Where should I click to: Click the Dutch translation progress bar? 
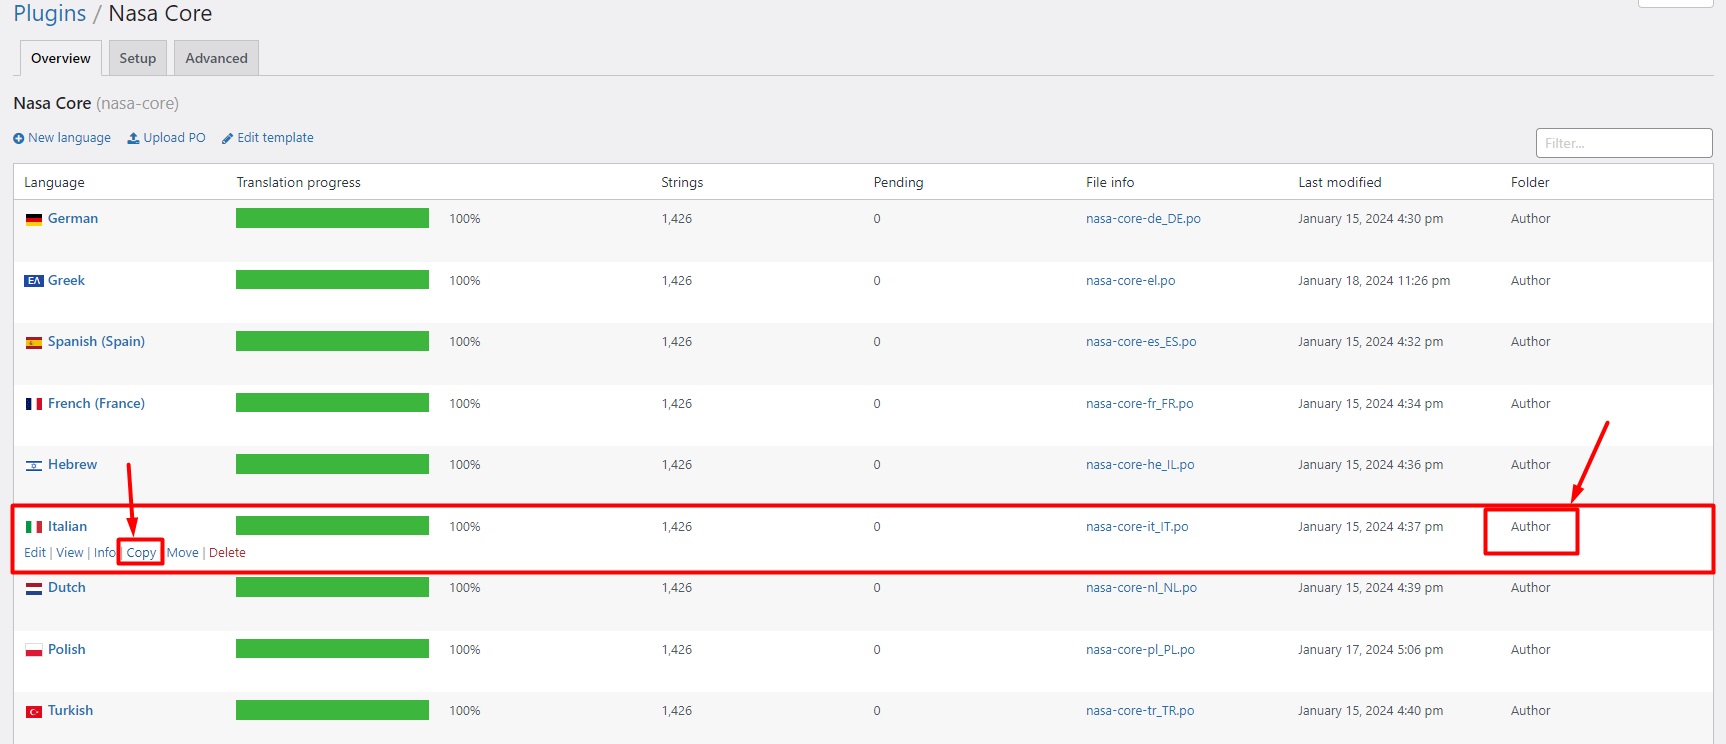pos(332,588)
